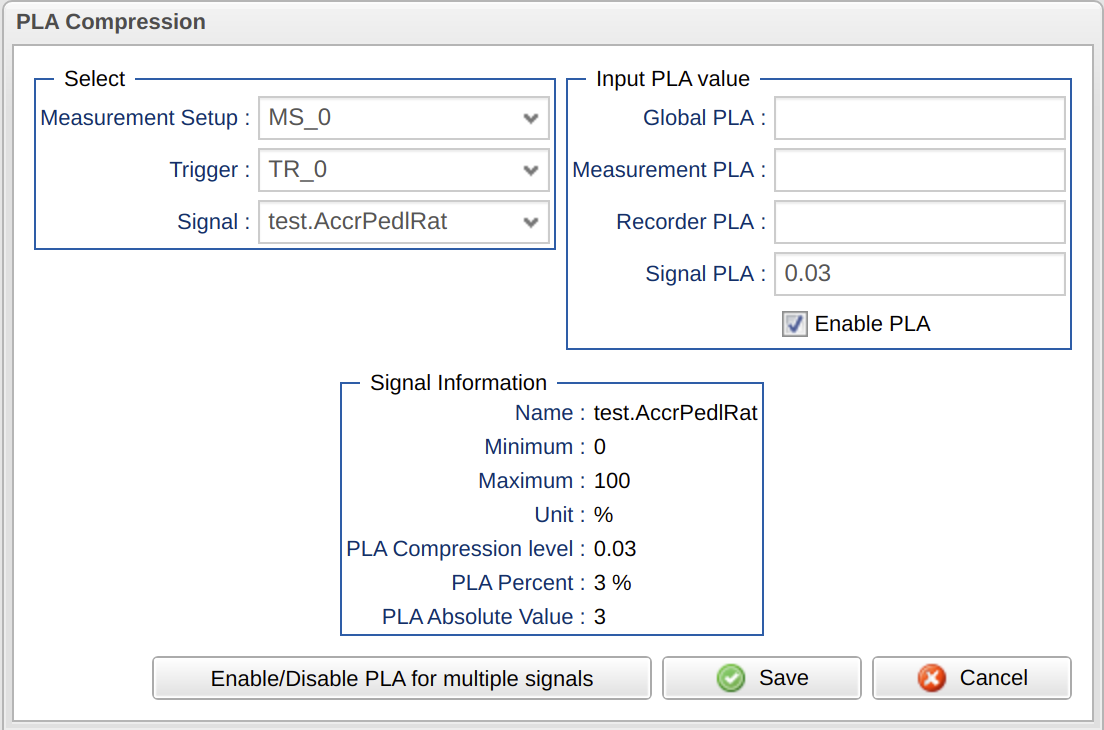
Task: Click into the Measurement PLA field
Action: point(919,170)
